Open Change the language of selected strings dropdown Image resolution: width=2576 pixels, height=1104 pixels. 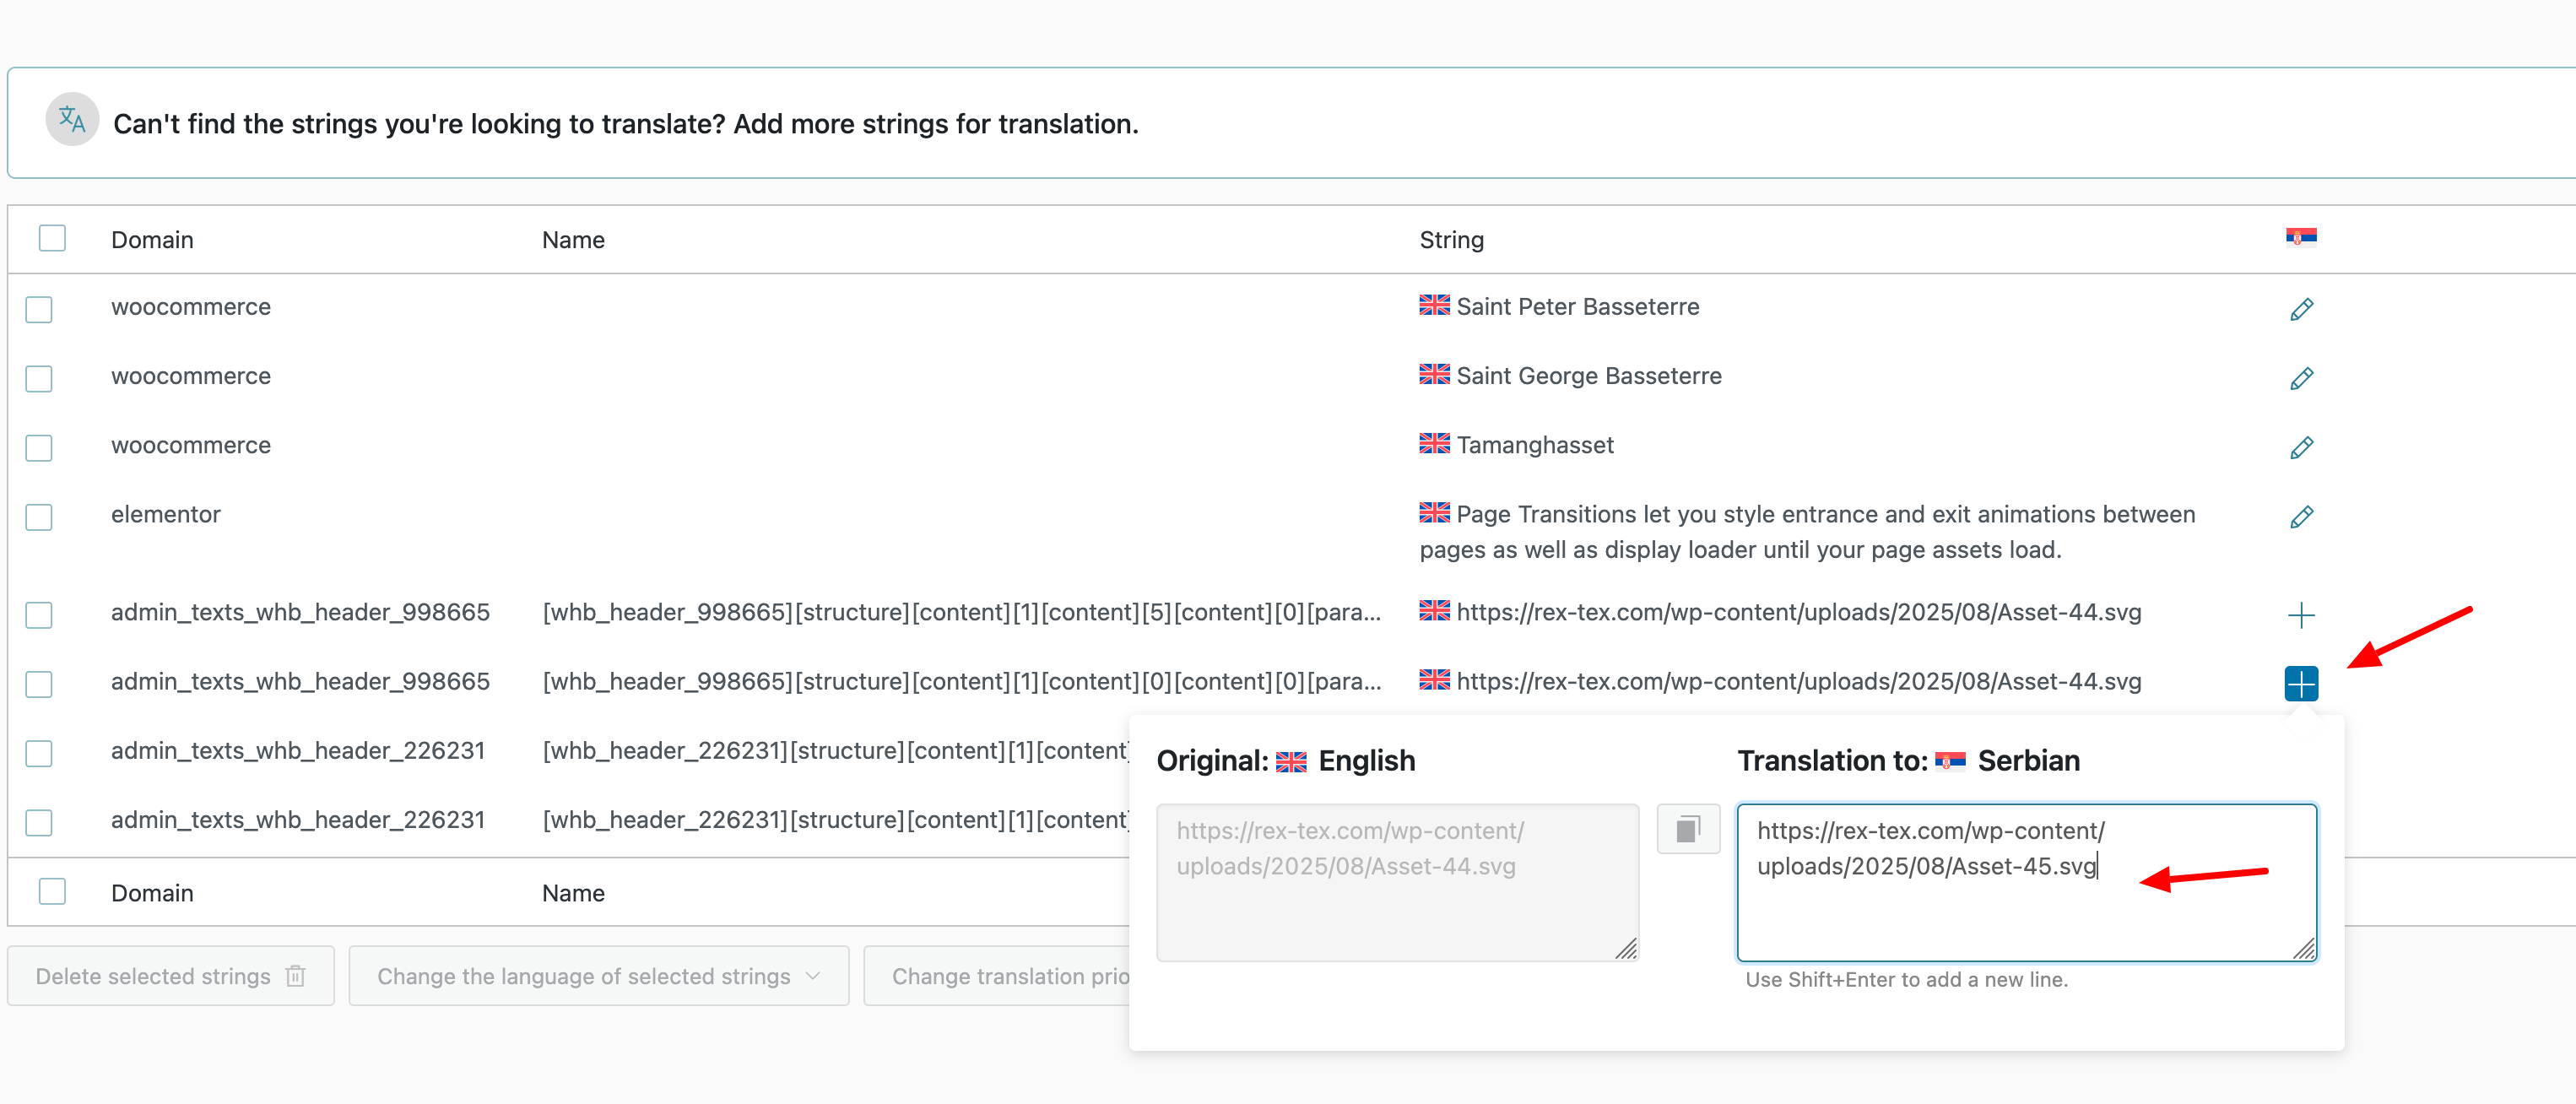click(x=598, y=976)
